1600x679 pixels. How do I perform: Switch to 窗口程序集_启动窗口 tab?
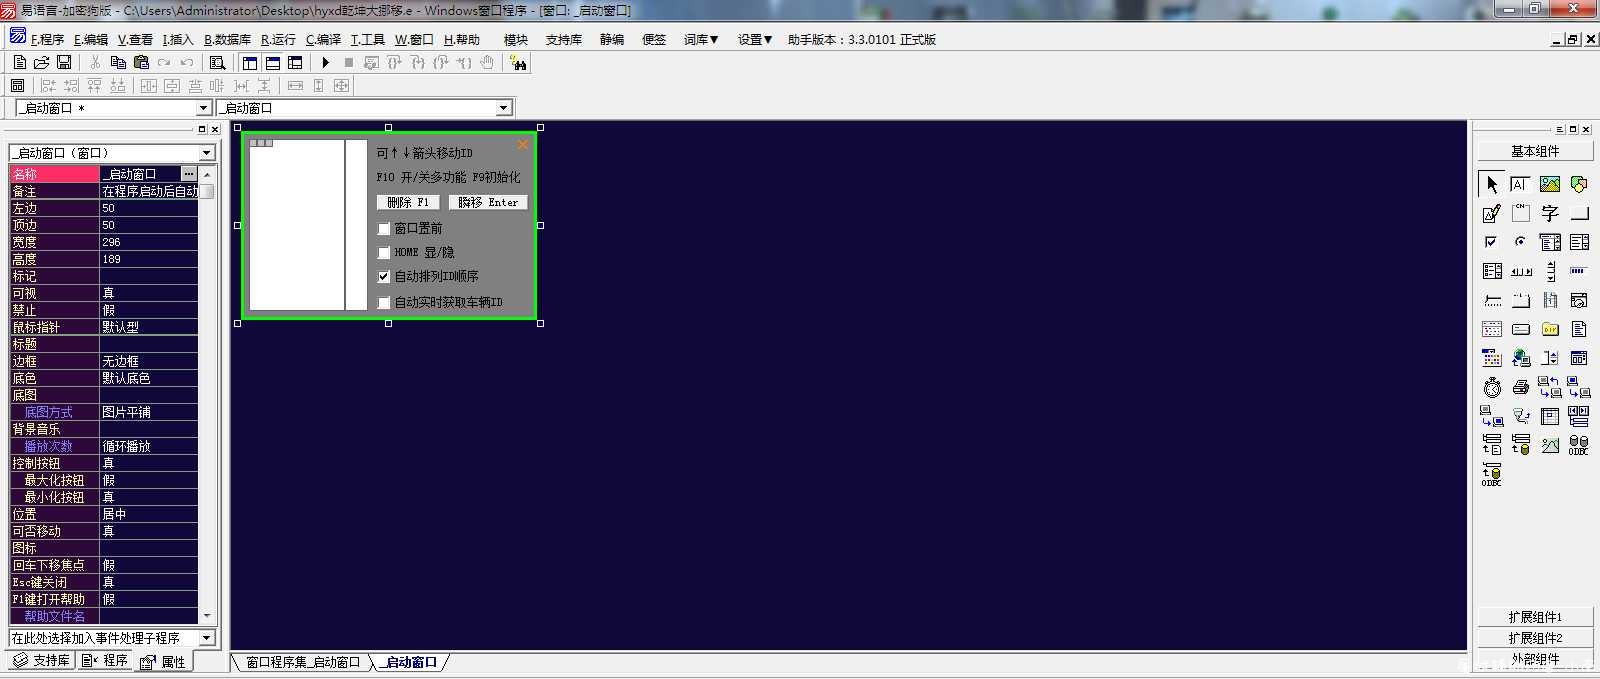click(303, 662)
